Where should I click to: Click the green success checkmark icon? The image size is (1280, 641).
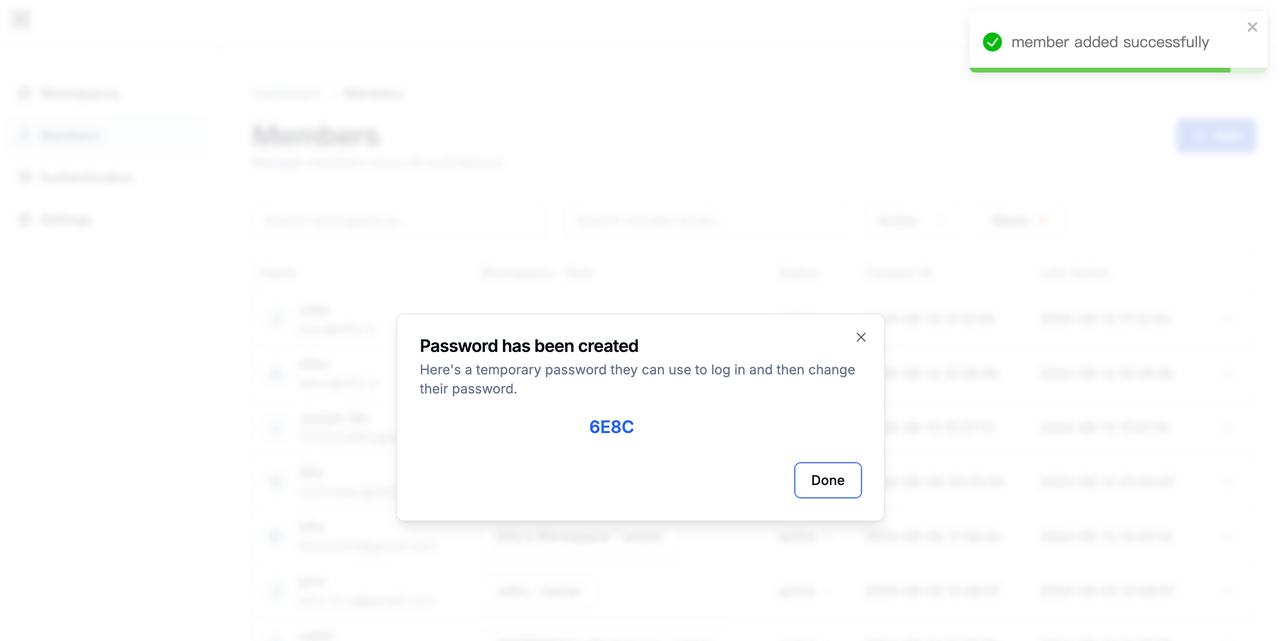pos(992,42)
